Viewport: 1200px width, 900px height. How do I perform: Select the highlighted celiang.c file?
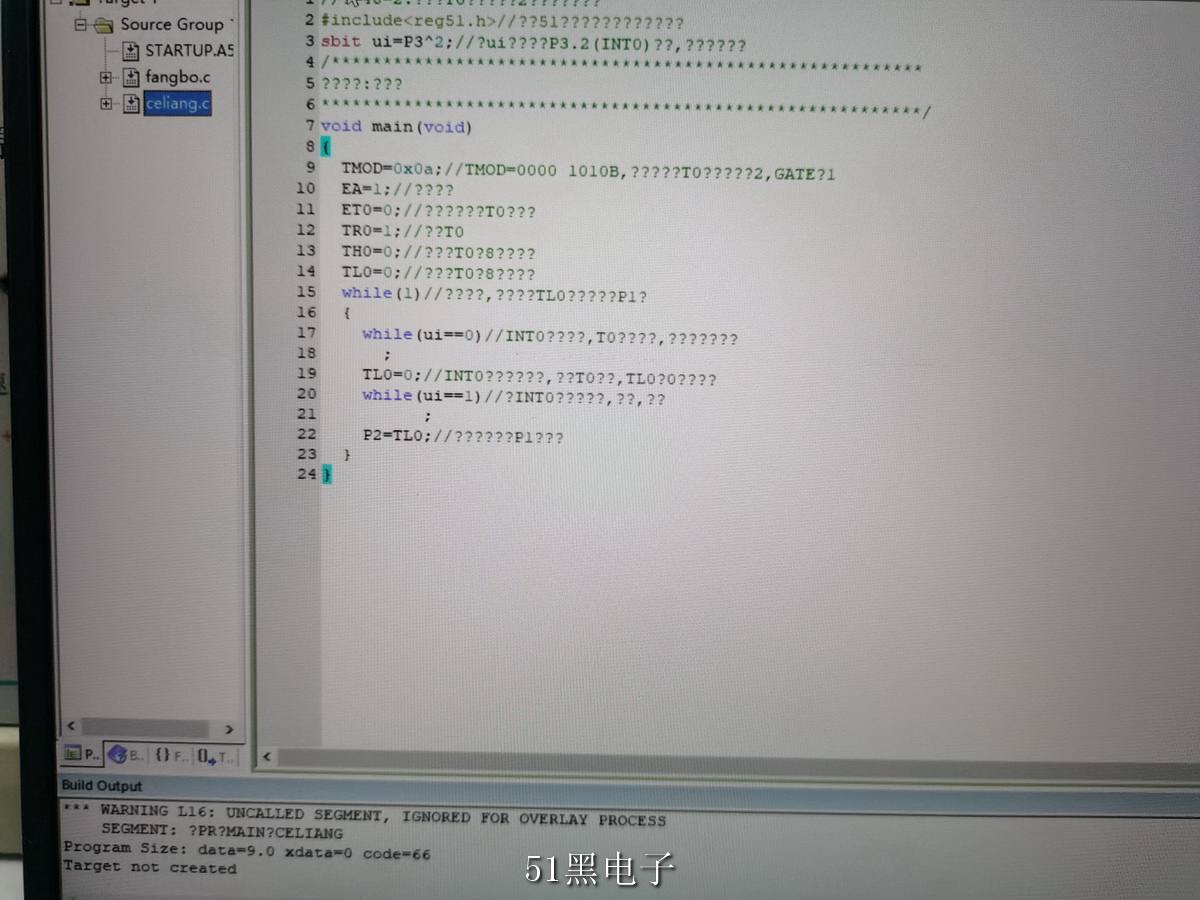coord(178,104)
